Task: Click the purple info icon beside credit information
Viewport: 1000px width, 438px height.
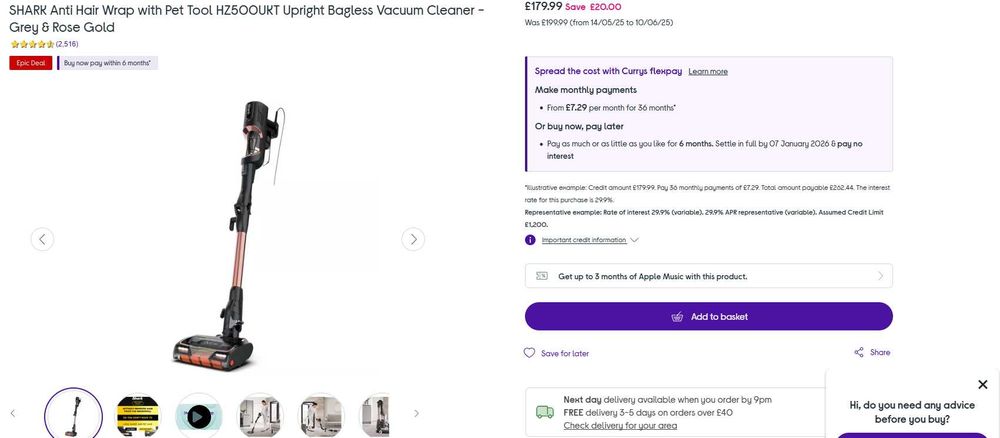Action: 530,240
